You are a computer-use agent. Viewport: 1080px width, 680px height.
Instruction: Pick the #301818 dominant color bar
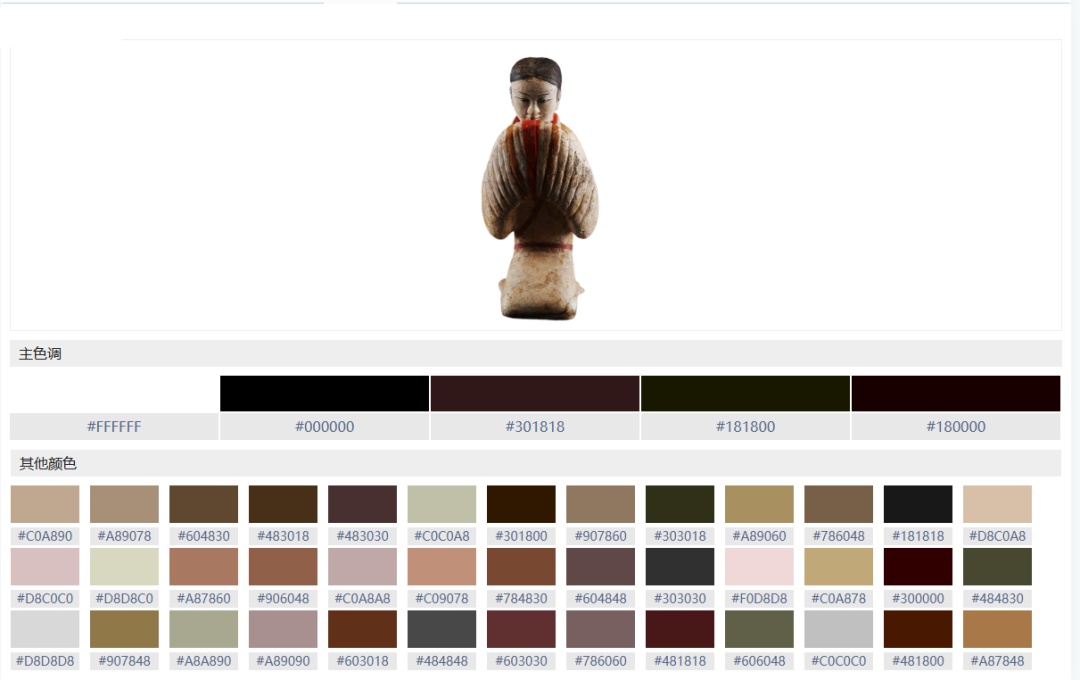click(x=535, y=393)
